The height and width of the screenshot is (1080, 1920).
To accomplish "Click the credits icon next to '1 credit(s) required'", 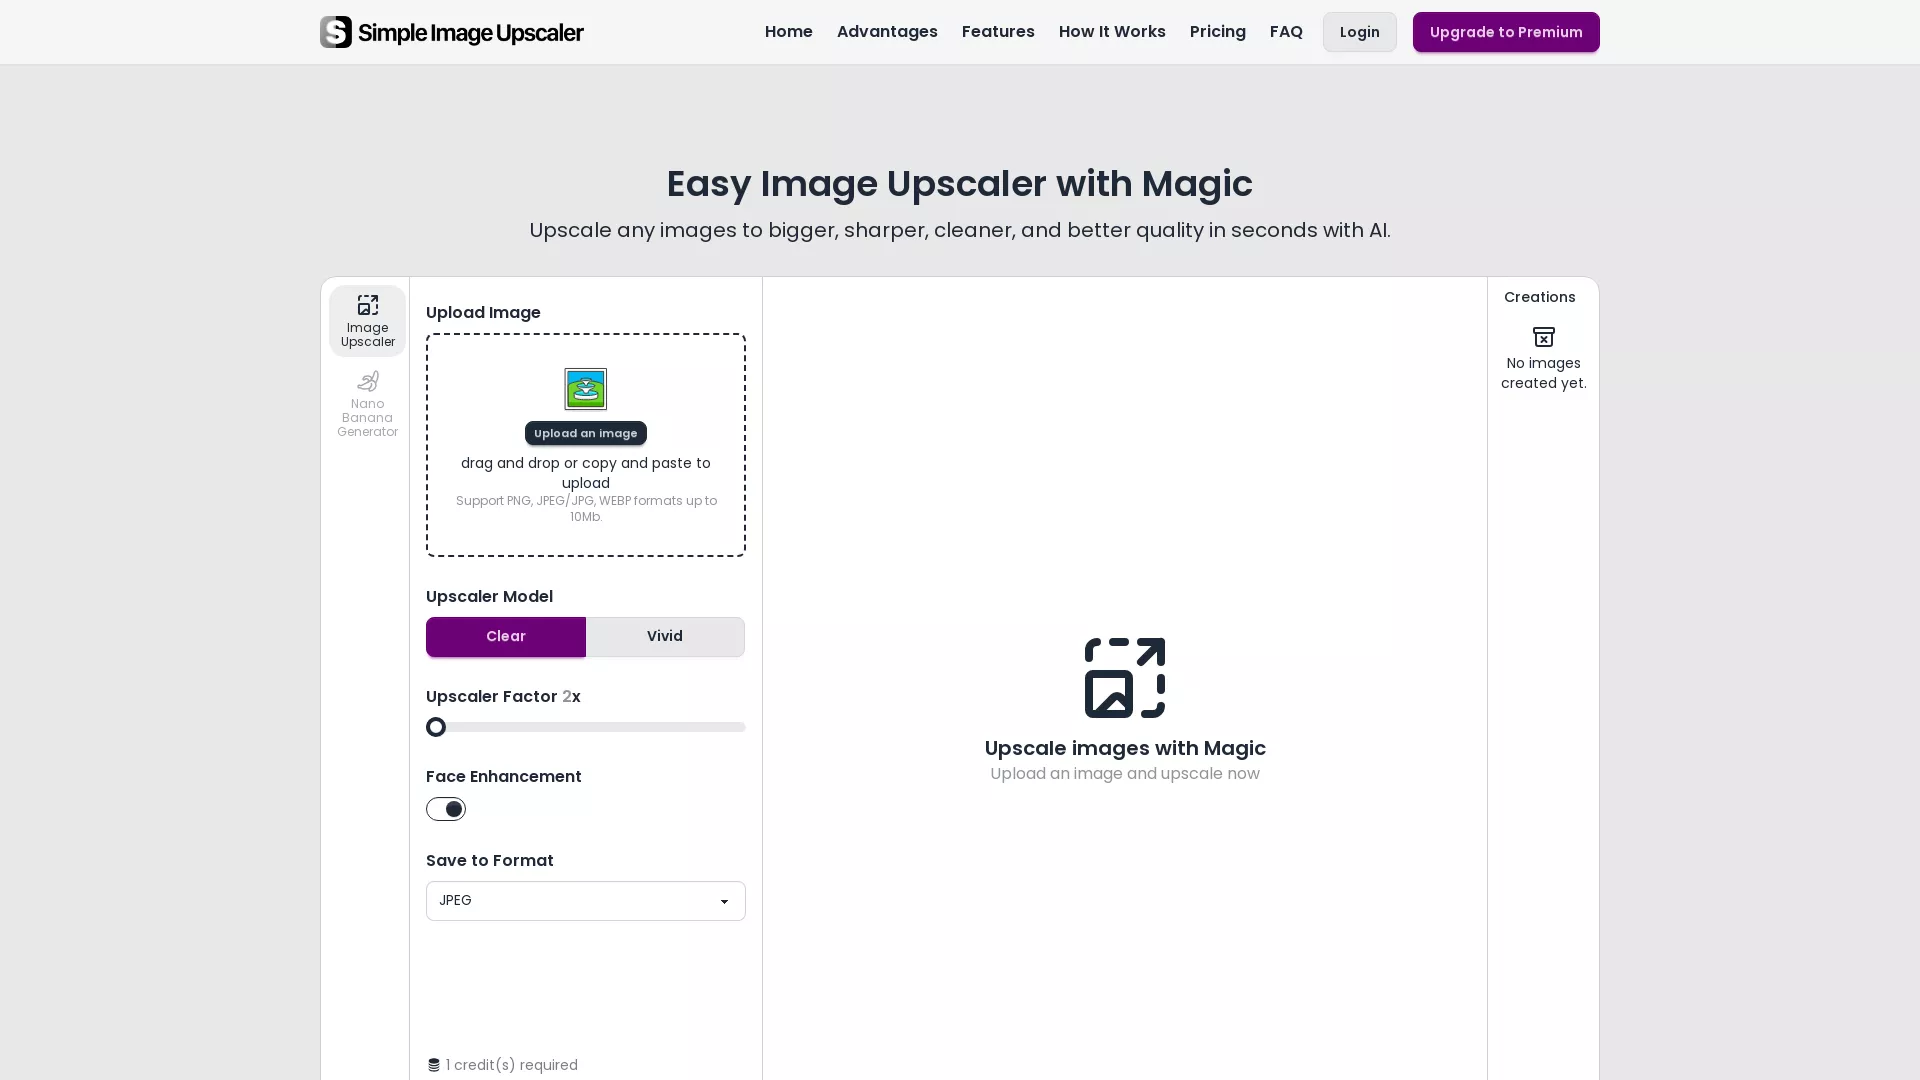I will 433,1065.
